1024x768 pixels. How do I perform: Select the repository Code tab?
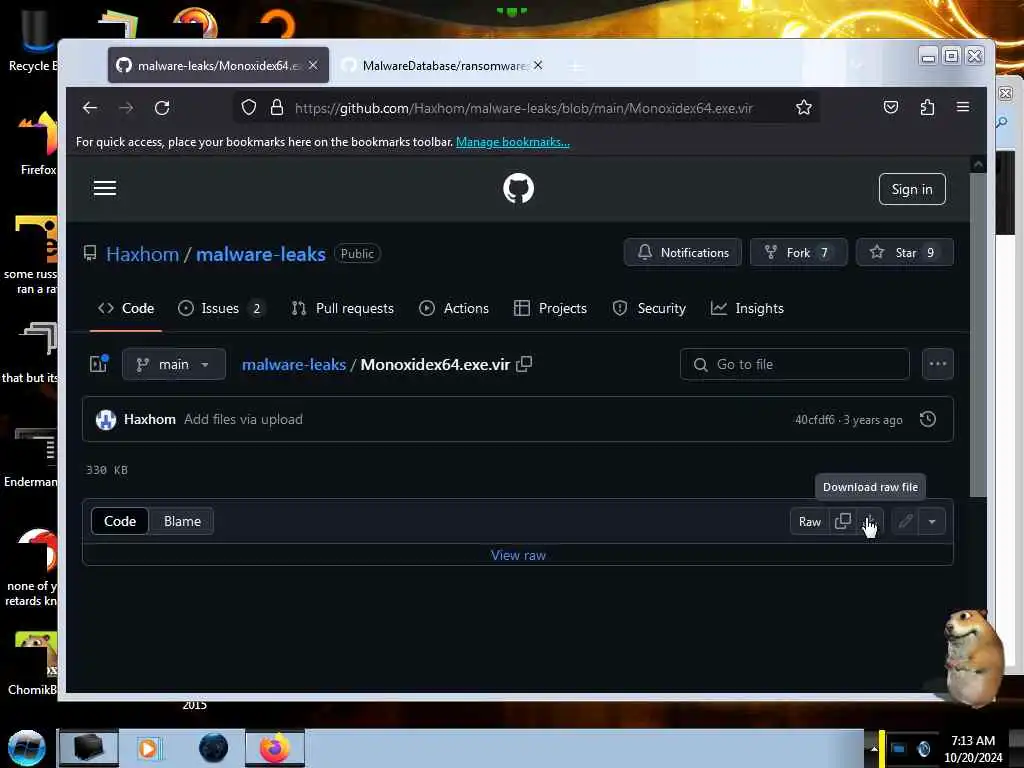pyautogui.click(x=126, y=308)
